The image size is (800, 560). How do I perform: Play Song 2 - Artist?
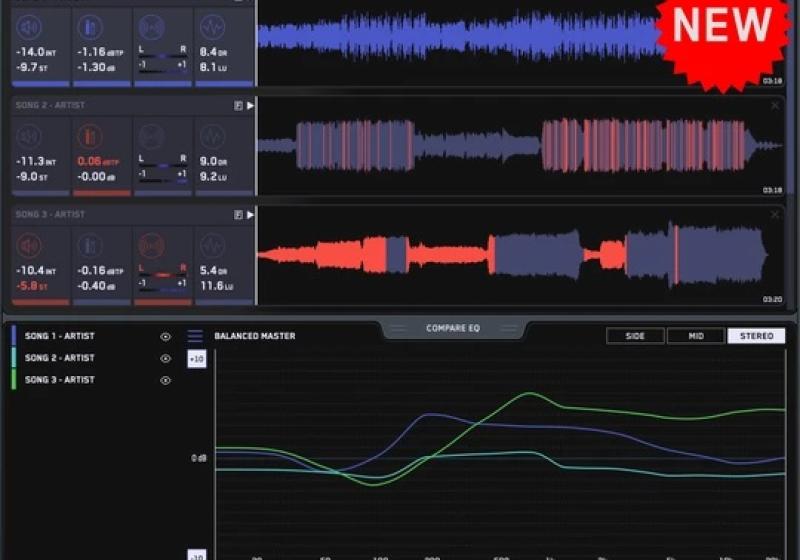tap(250, 106)
